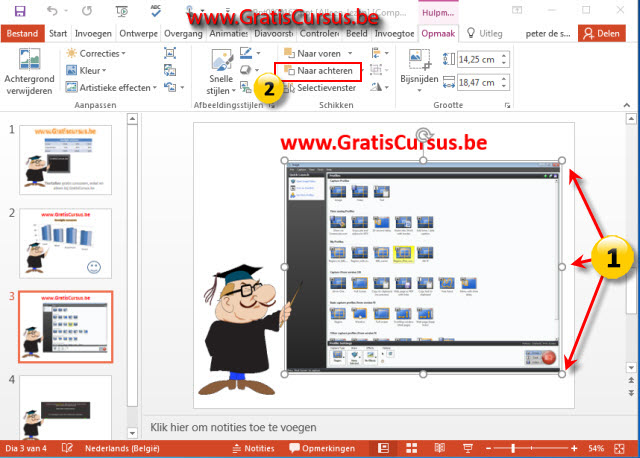Click Achtergrond verwijderen

pyautogui.click(x=29, y=72)
